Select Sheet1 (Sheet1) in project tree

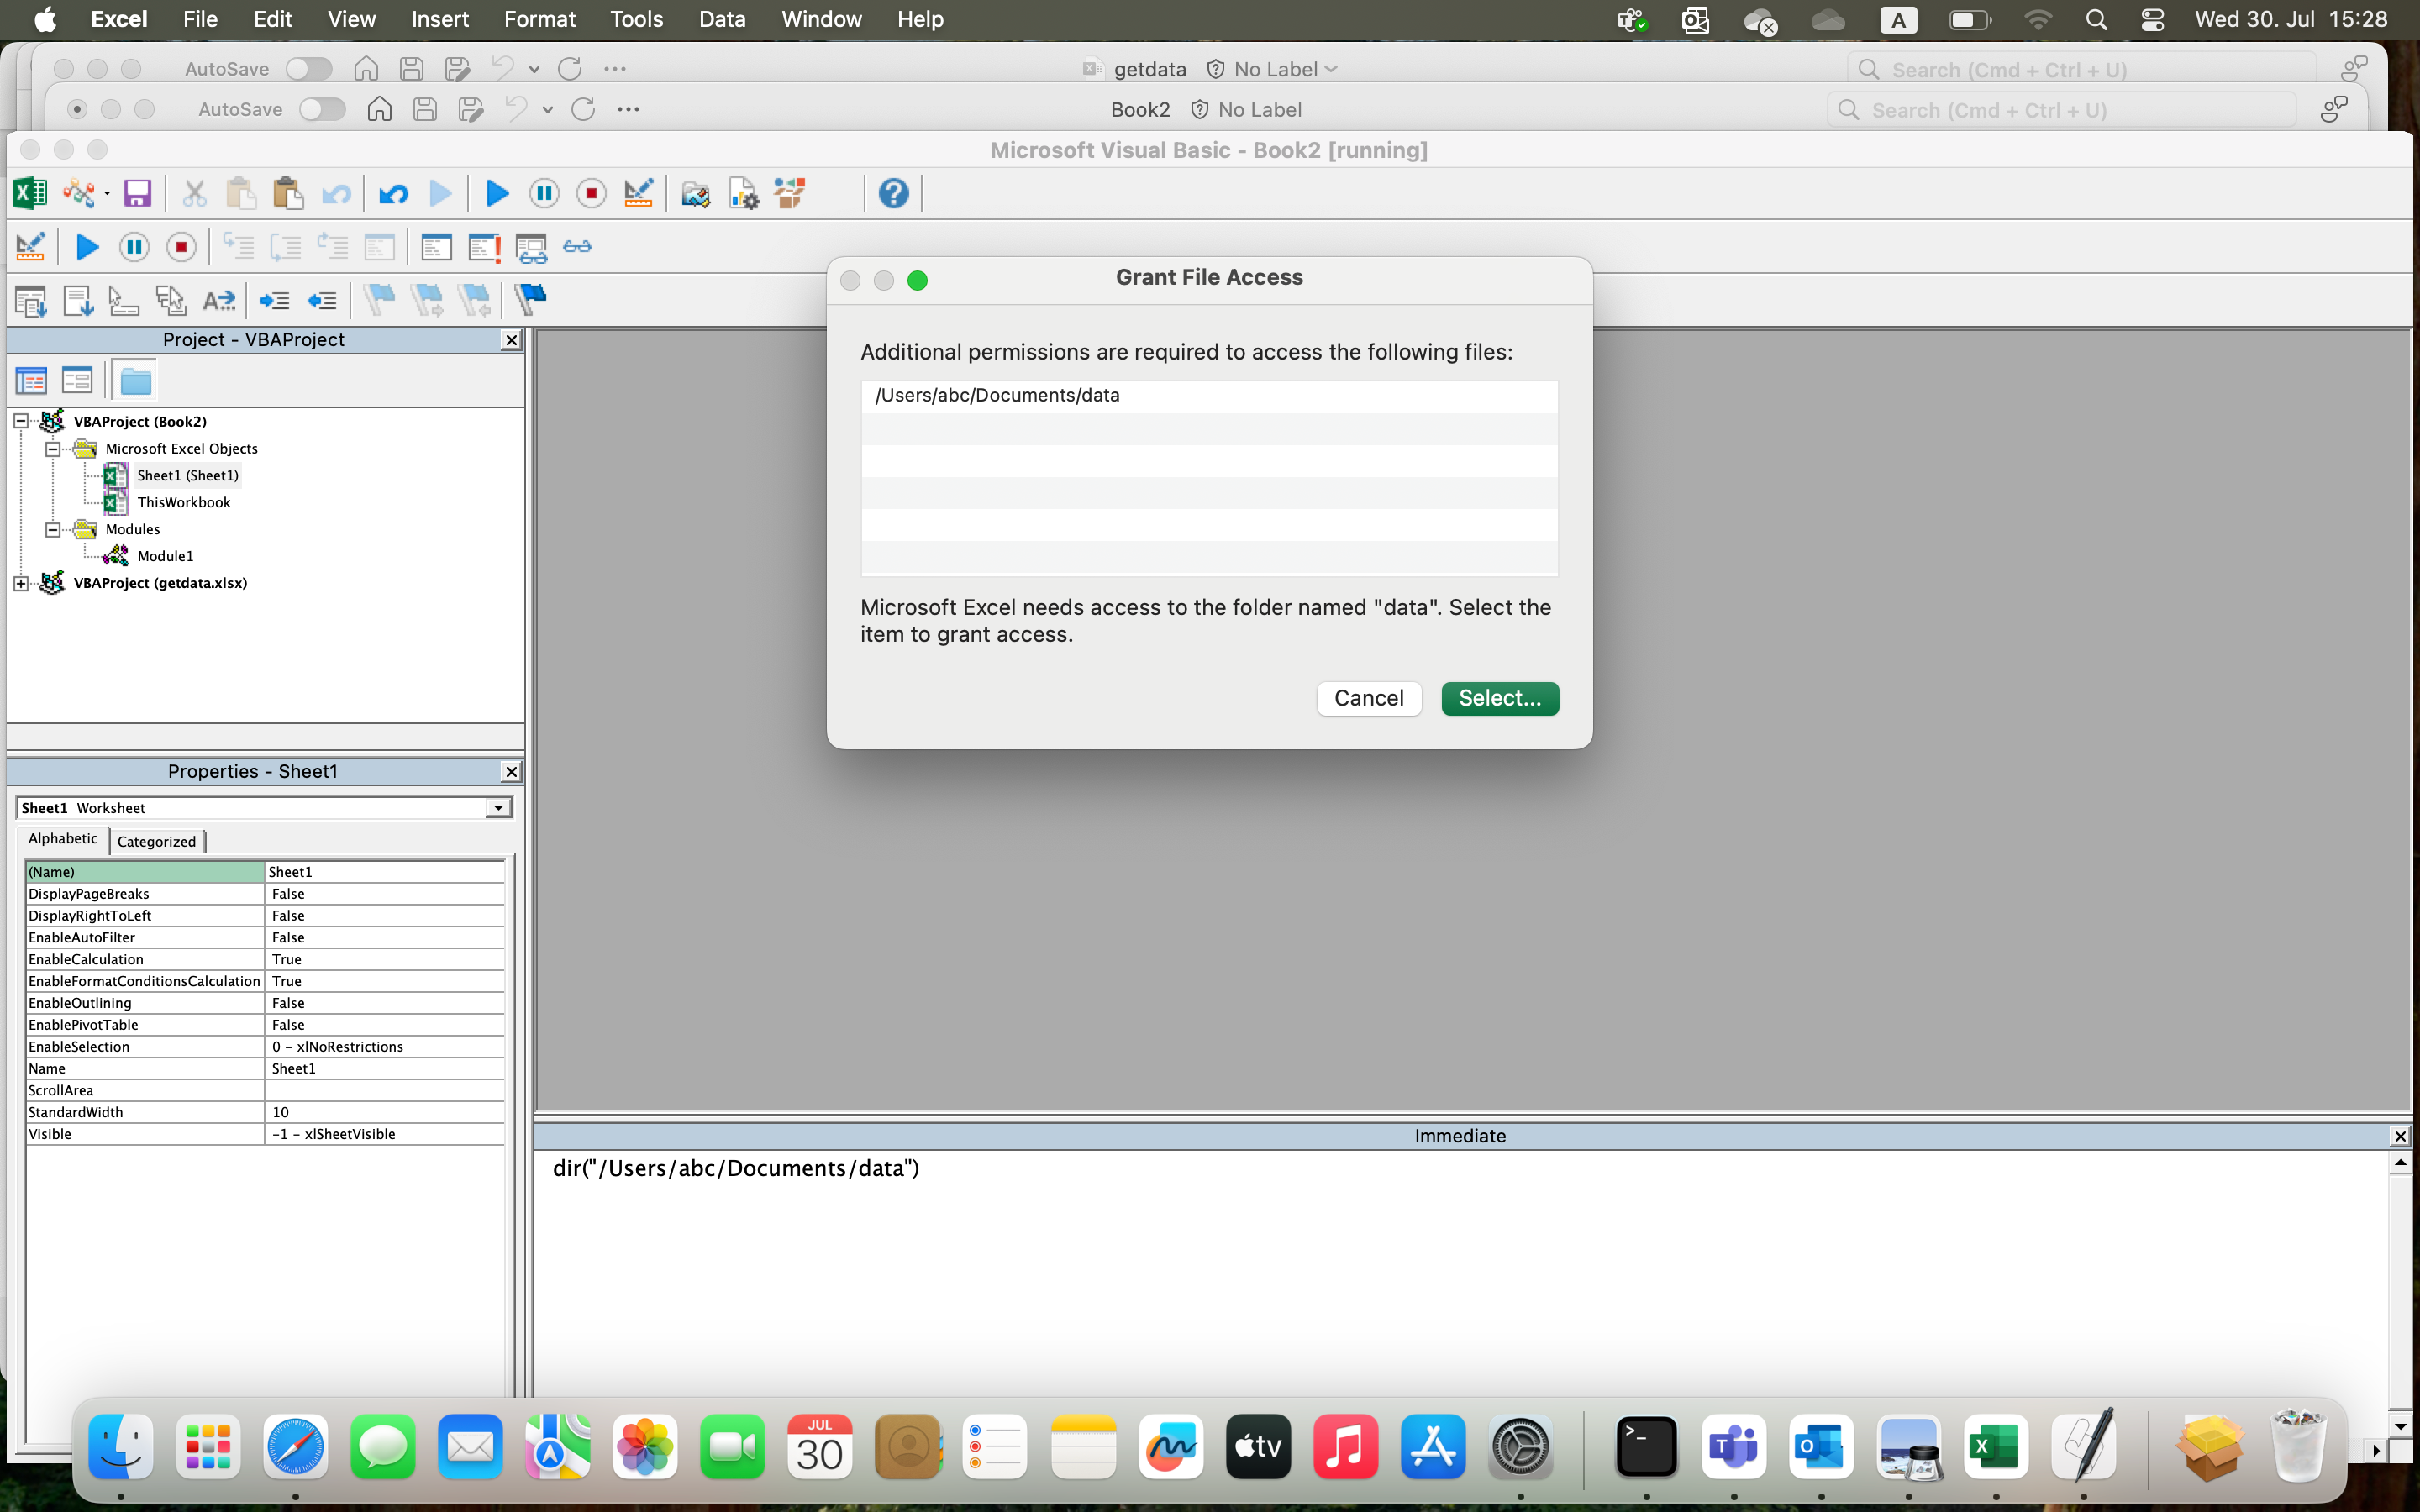coord(187,475)
